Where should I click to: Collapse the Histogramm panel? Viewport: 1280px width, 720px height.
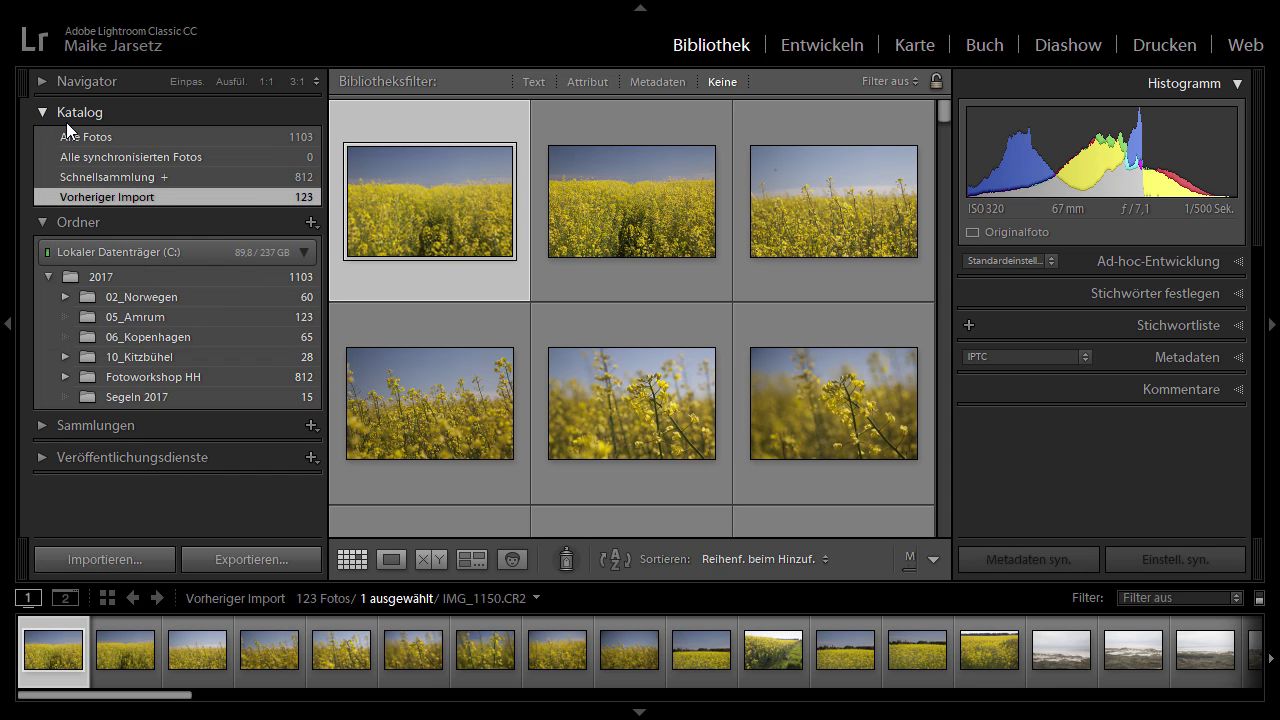[1237, 84]
